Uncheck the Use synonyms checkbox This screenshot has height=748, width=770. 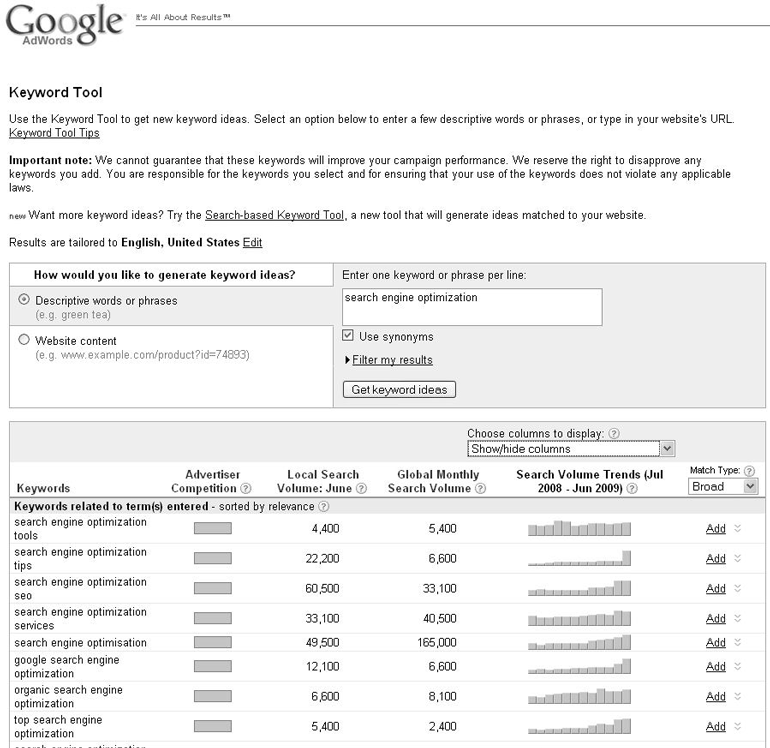coord(348,335)
